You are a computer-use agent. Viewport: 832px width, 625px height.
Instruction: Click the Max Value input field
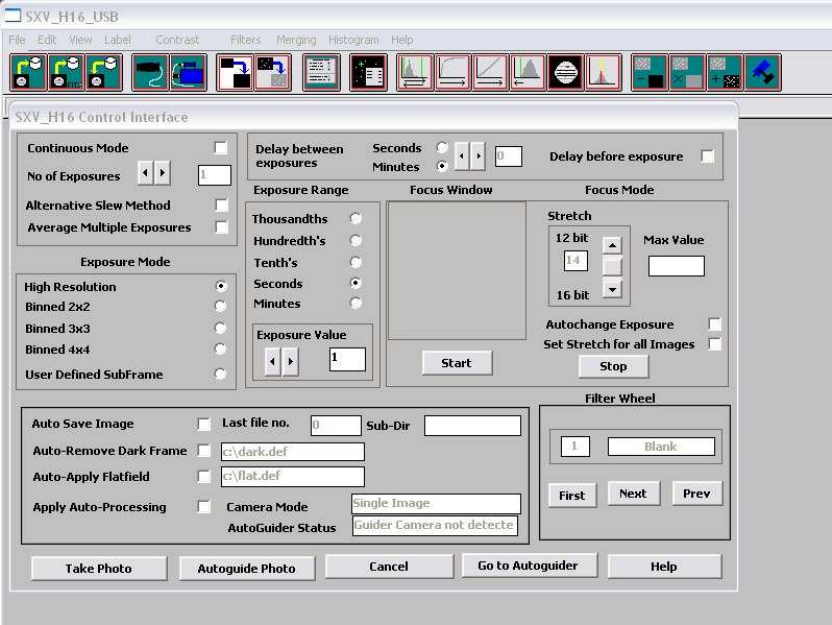tap(677, 266)
